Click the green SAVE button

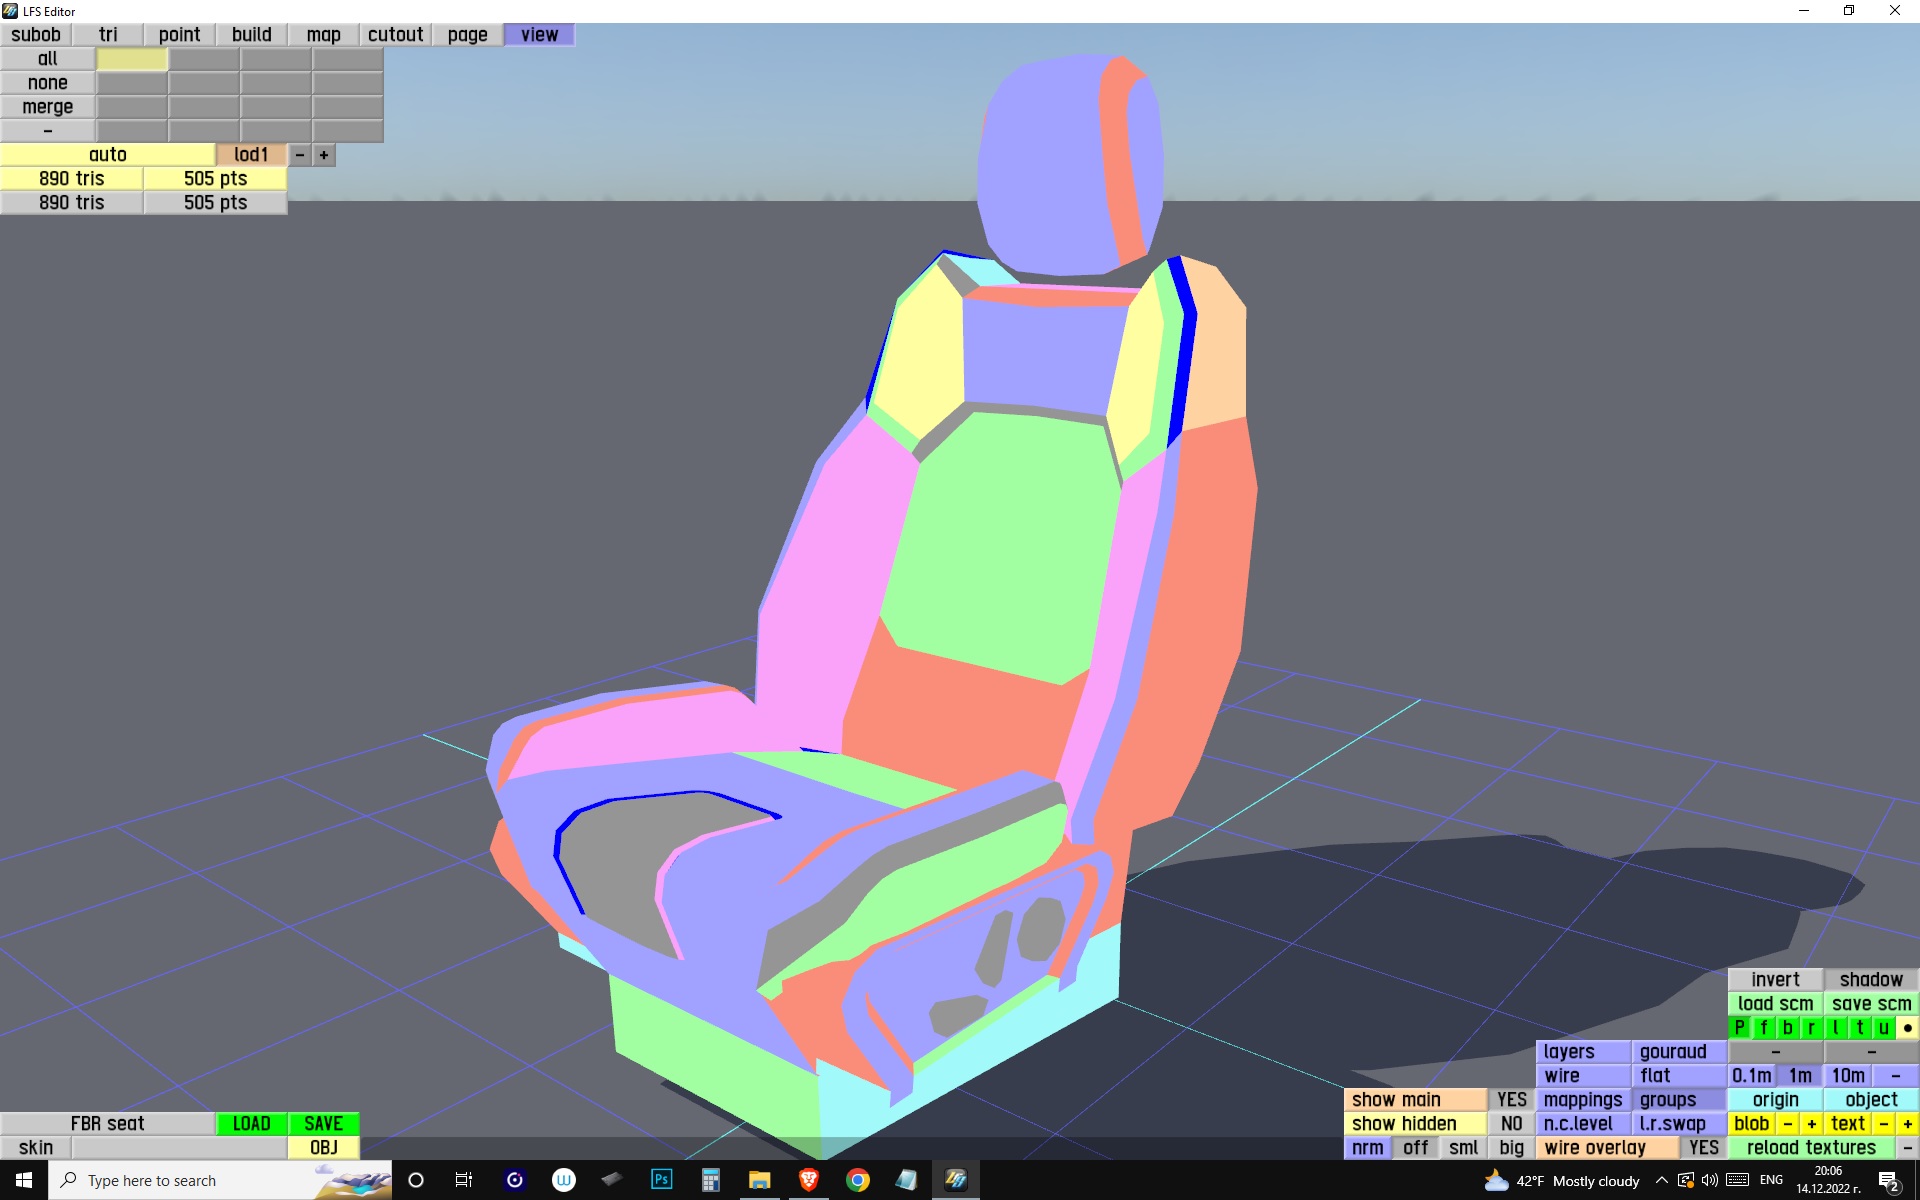pos(323,1124)
